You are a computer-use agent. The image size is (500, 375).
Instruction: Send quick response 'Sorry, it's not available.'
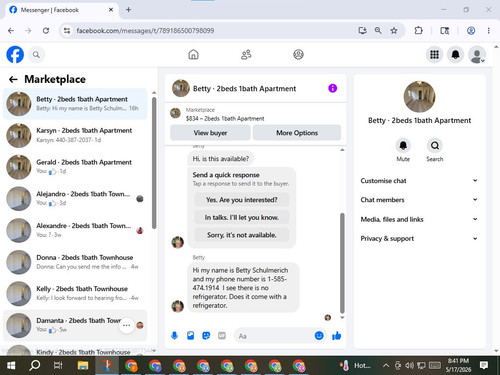[242, 235]
